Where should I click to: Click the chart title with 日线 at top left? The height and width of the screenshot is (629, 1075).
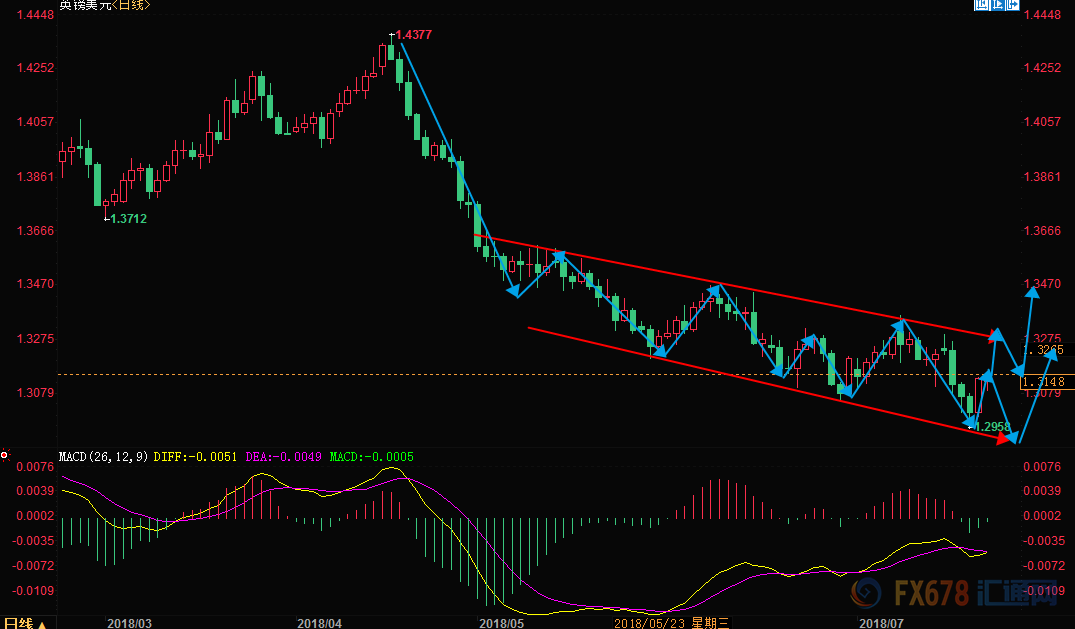click(x=105, y=5)
